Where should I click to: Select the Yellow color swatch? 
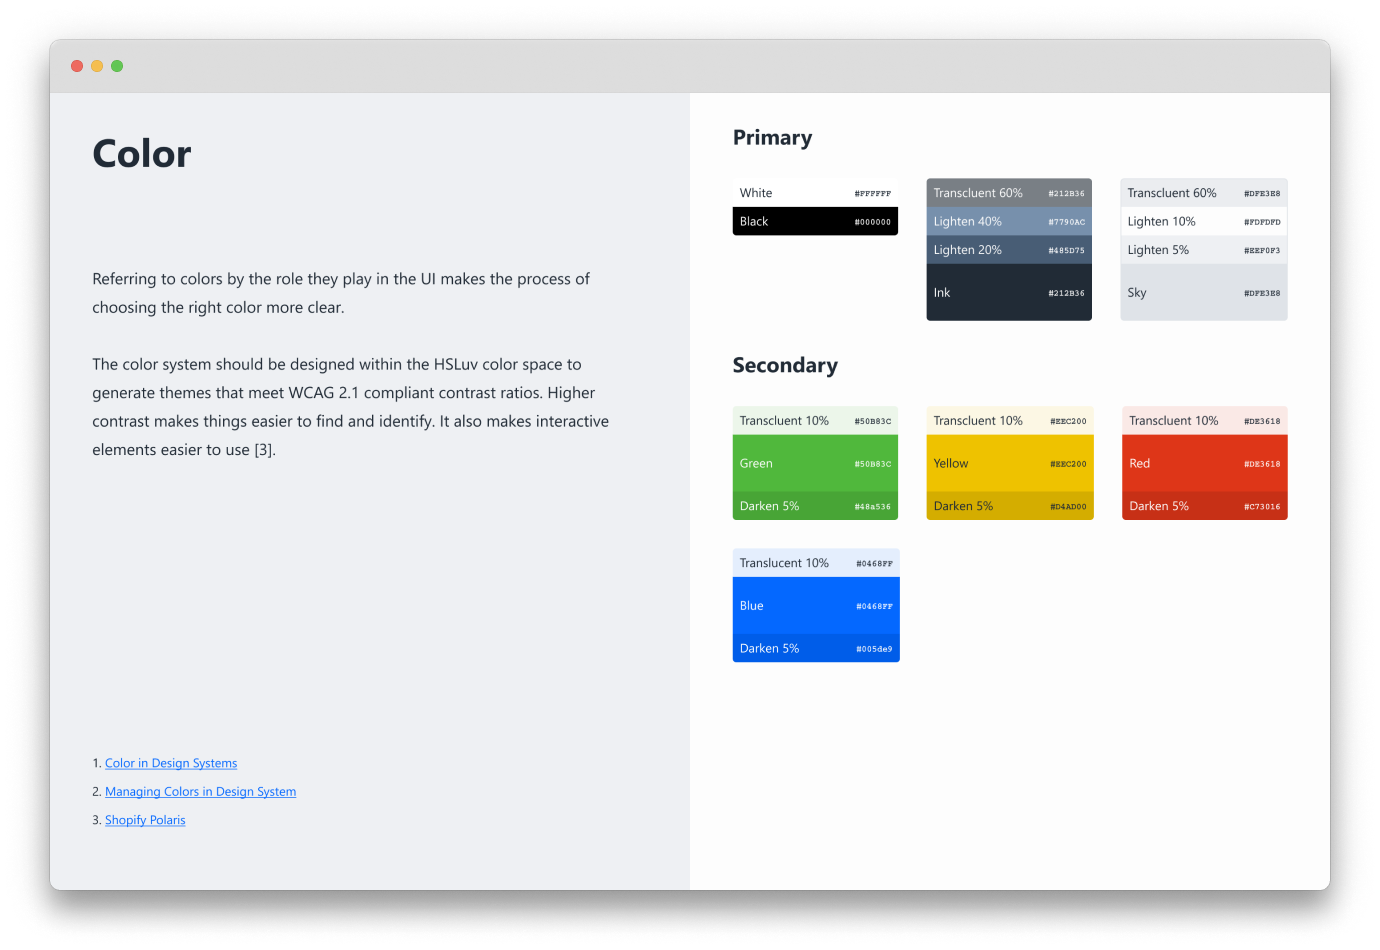click(x=1009, y=463)
